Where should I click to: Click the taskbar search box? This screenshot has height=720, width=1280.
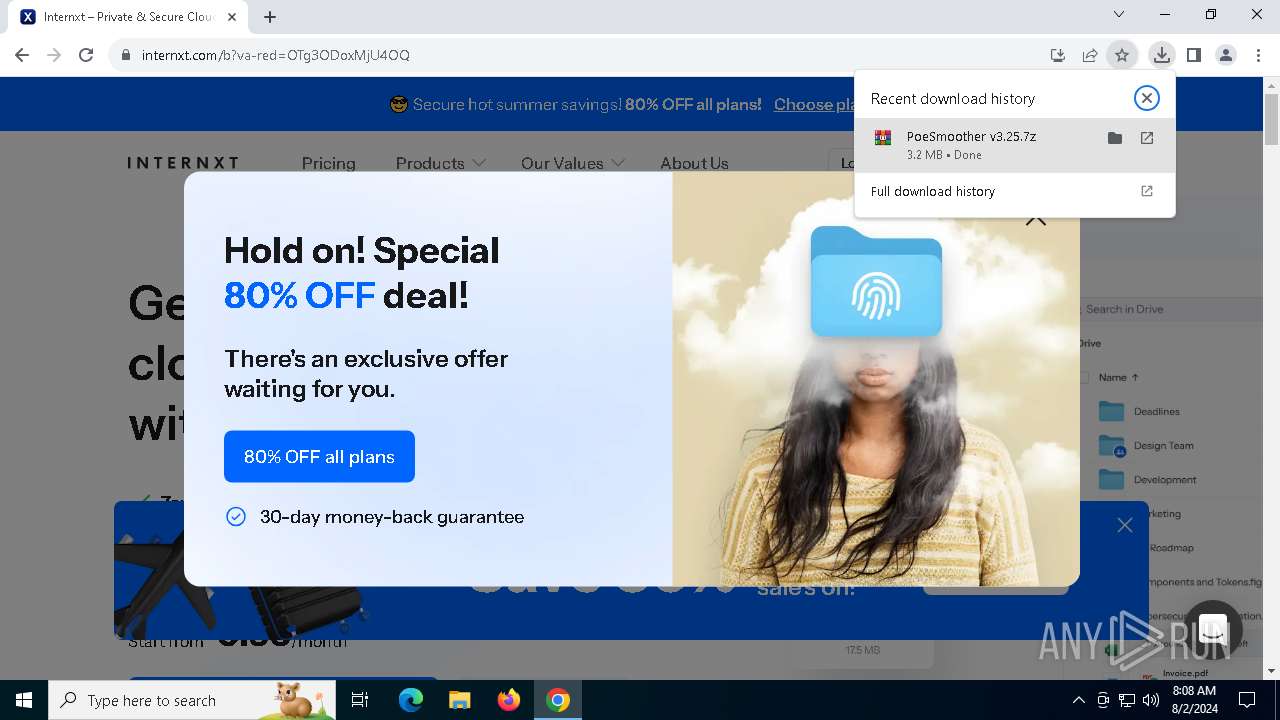point(192,700)
